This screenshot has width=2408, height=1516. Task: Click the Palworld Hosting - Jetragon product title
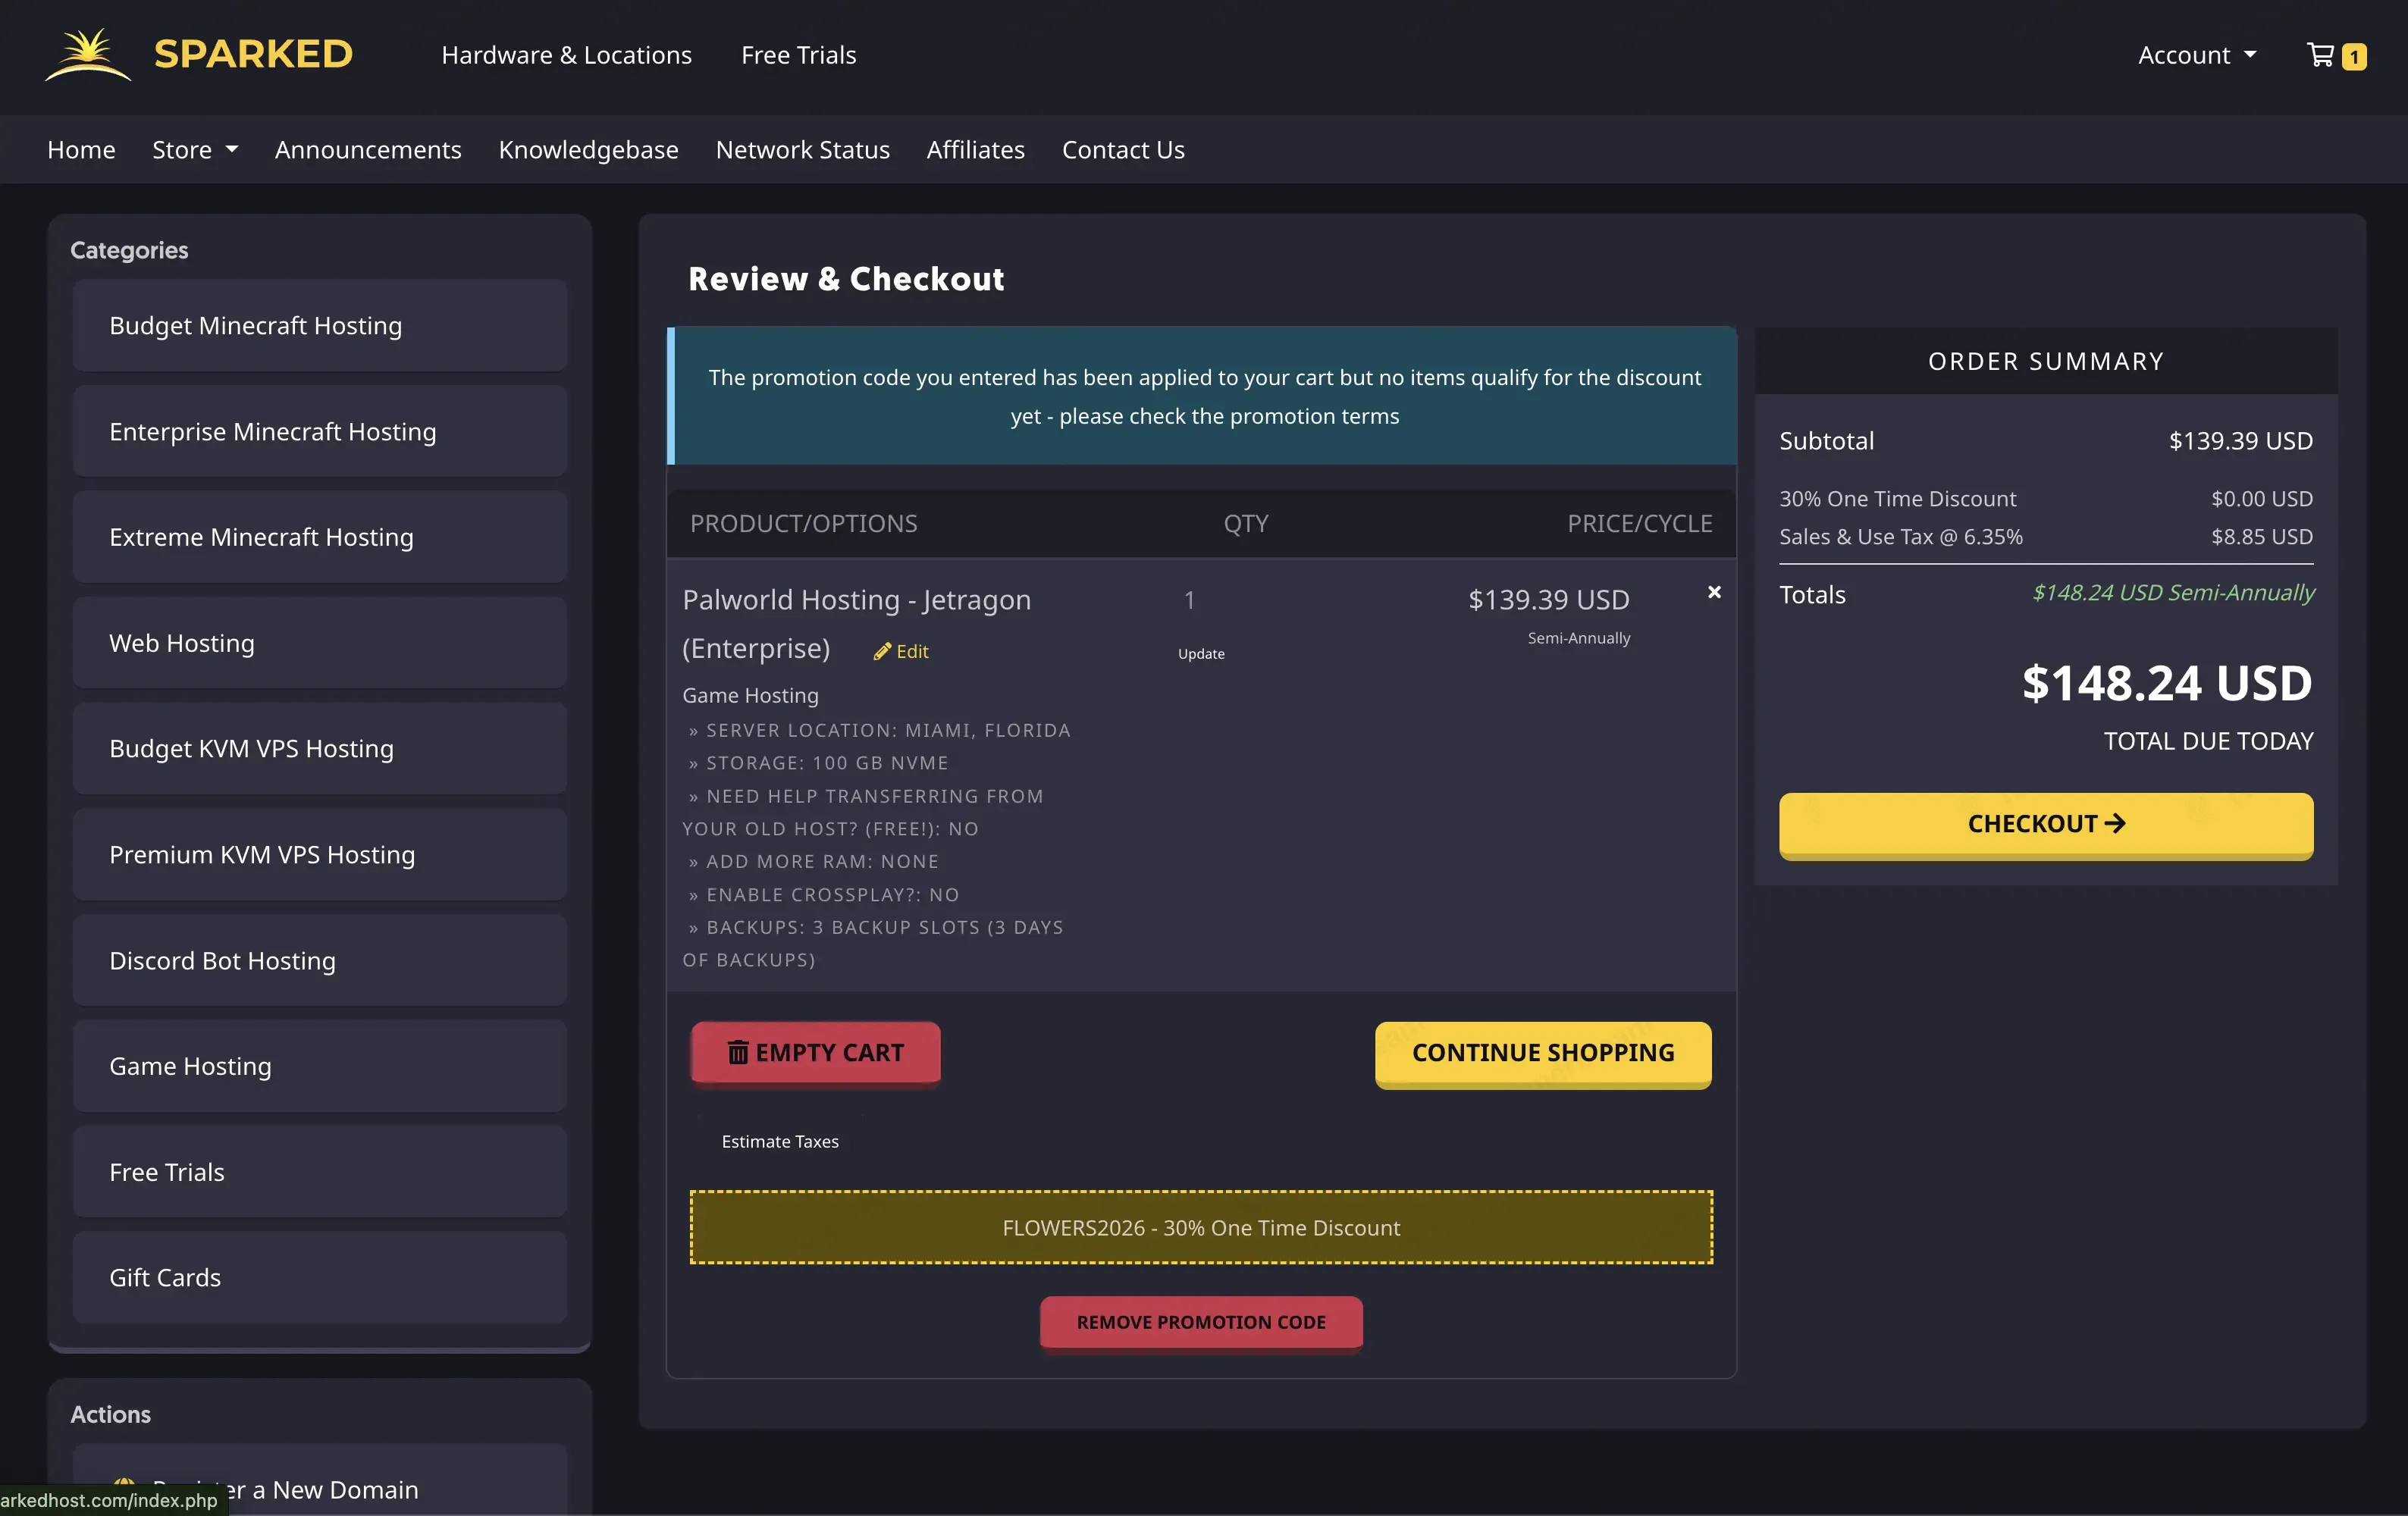tap(856, 623)
